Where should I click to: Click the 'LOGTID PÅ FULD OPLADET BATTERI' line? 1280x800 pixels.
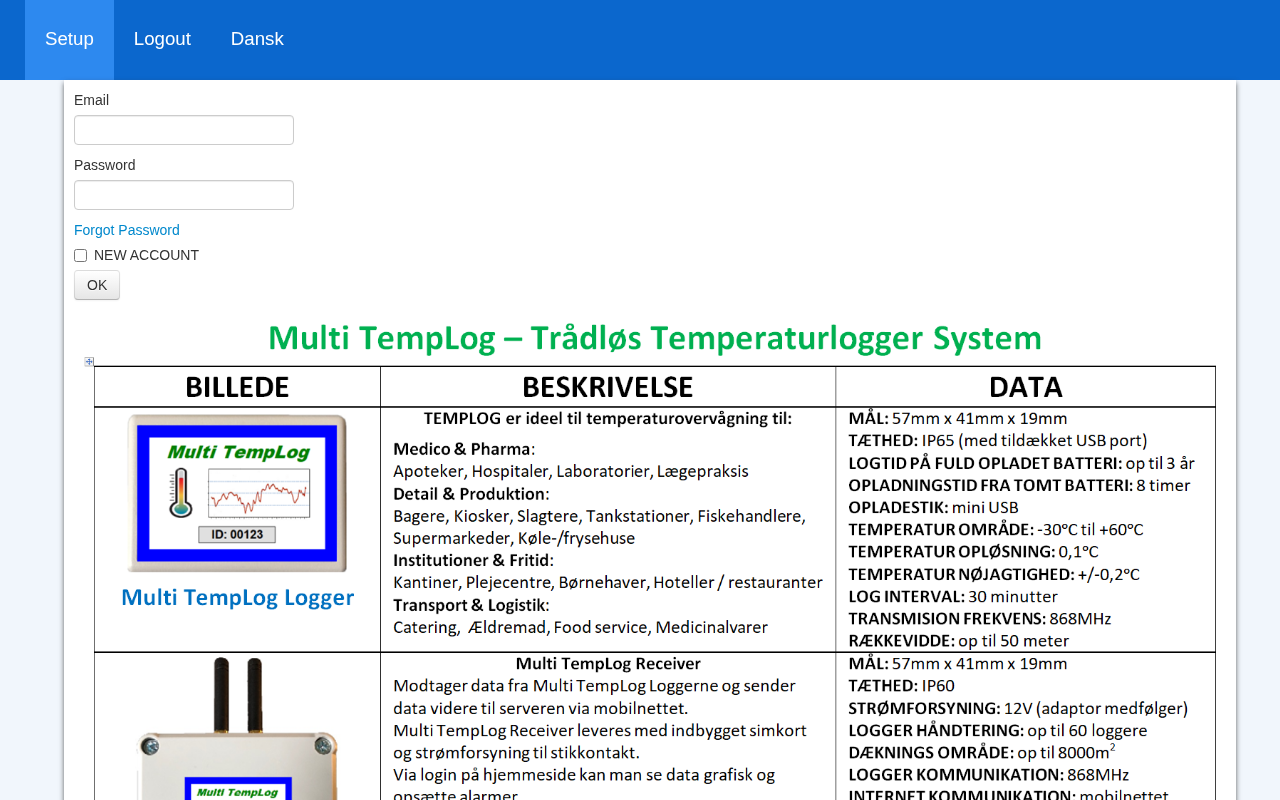pyautogui.click(x=1022, y=463)
